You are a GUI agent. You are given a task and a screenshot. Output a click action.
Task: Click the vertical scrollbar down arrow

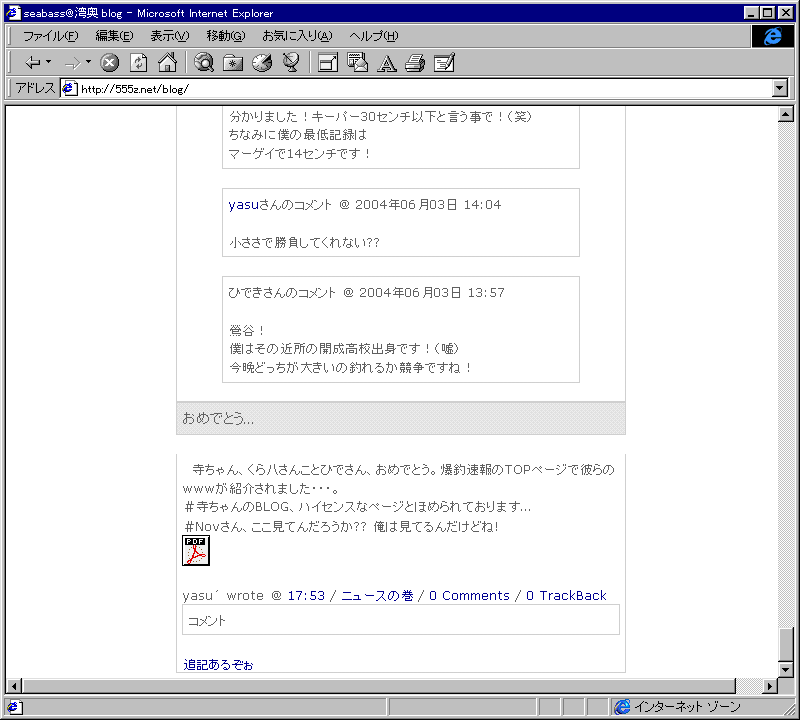pyautogui.click(x=786, y=669)
